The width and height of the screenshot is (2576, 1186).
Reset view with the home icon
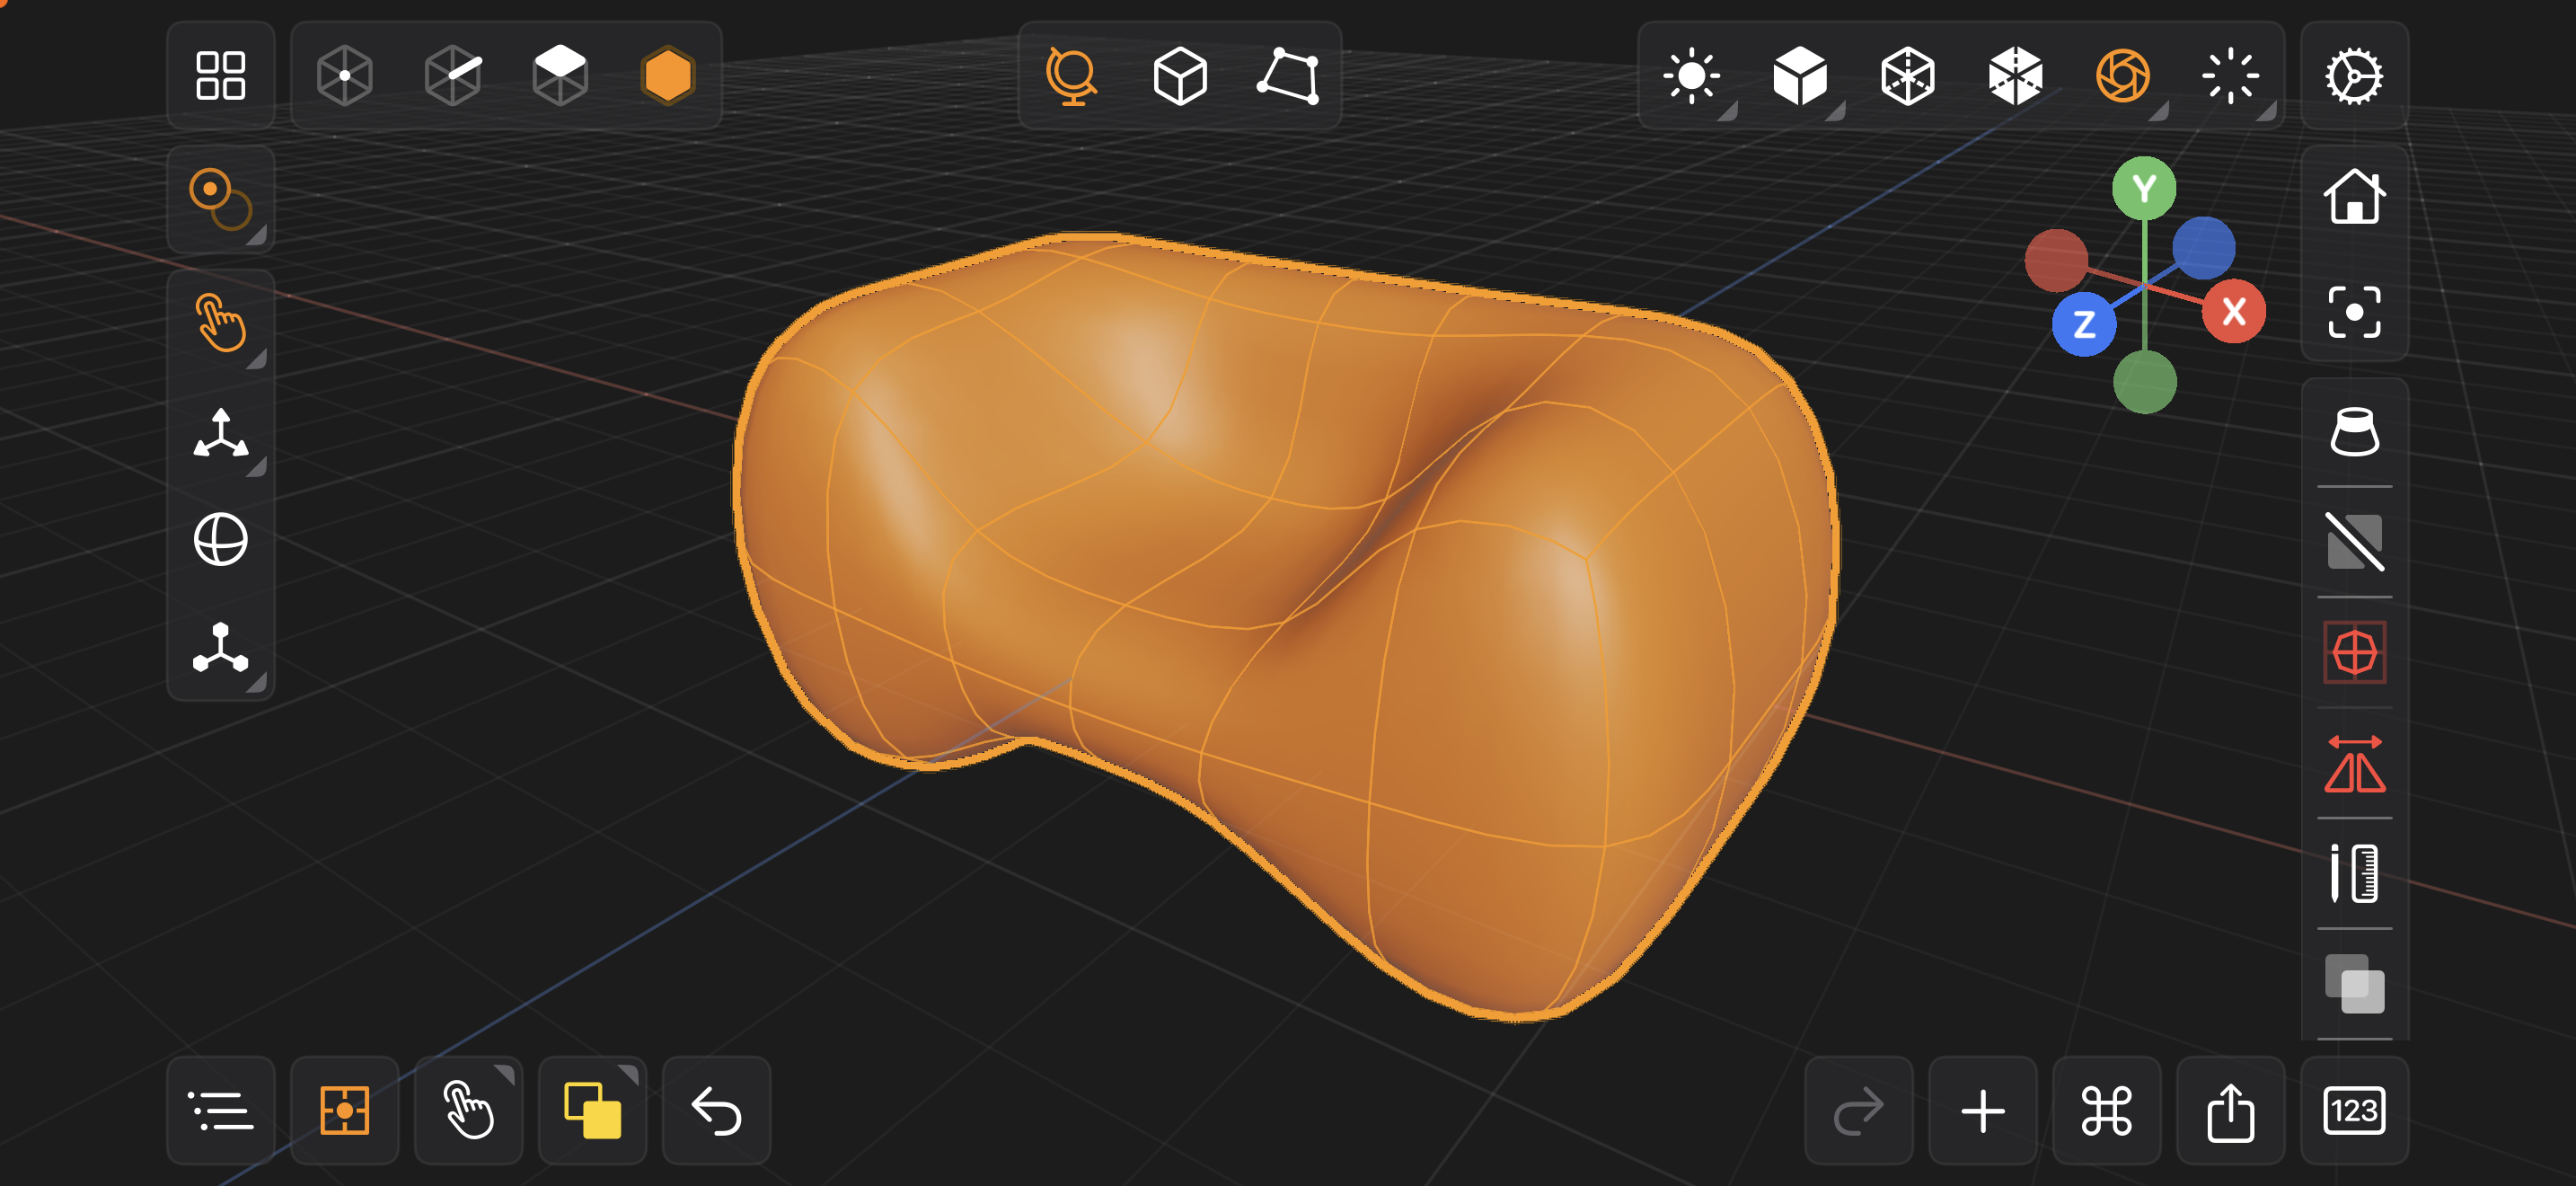tap(2354, 196)
